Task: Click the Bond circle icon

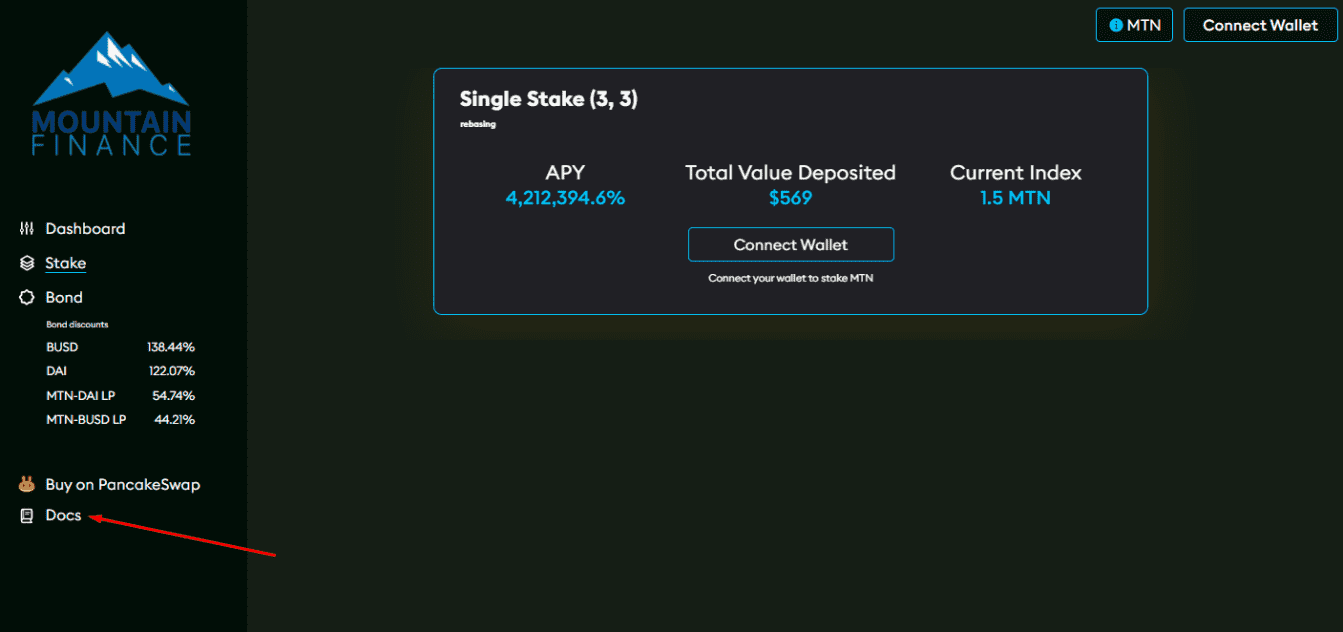Action: pyautogui.click(x=27, y=298)
